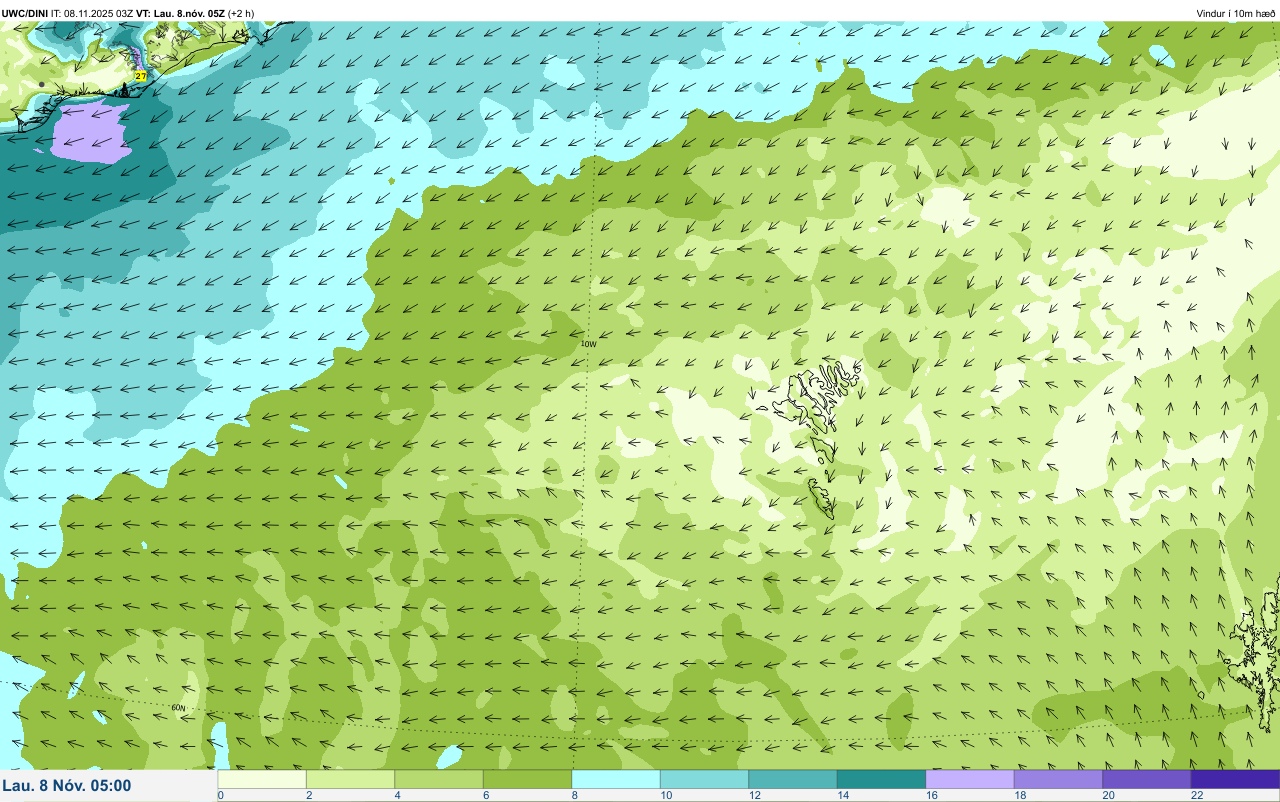
Task: Click the '(+2 h)' forecast offset text
Action: pyautogui.click(x=241, y=13)
